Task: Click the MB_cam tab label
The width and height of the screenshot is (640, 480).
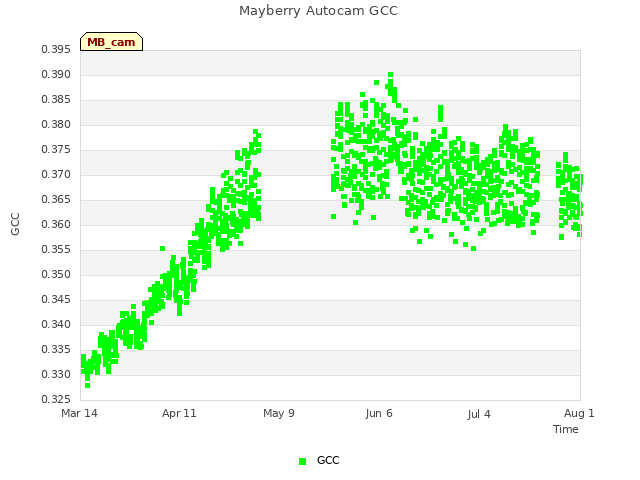Action: 111,42
